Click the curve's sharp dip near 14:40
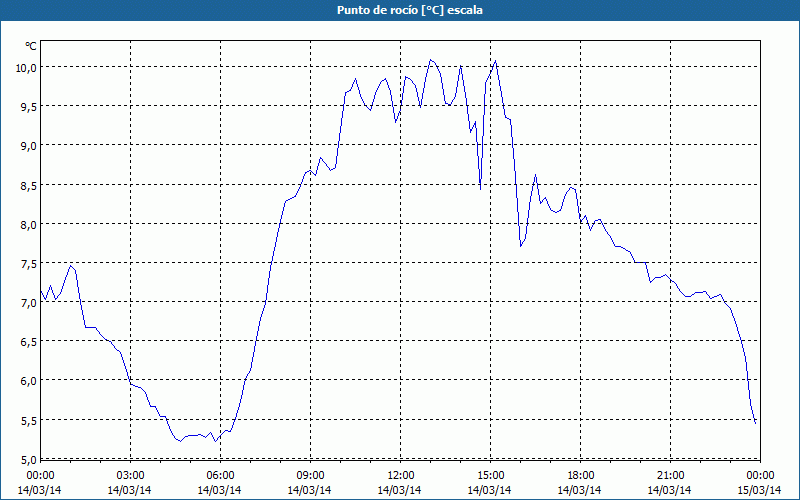Image resolution: width=800 pixels, height=500 pixels. [x=480, y=189]
